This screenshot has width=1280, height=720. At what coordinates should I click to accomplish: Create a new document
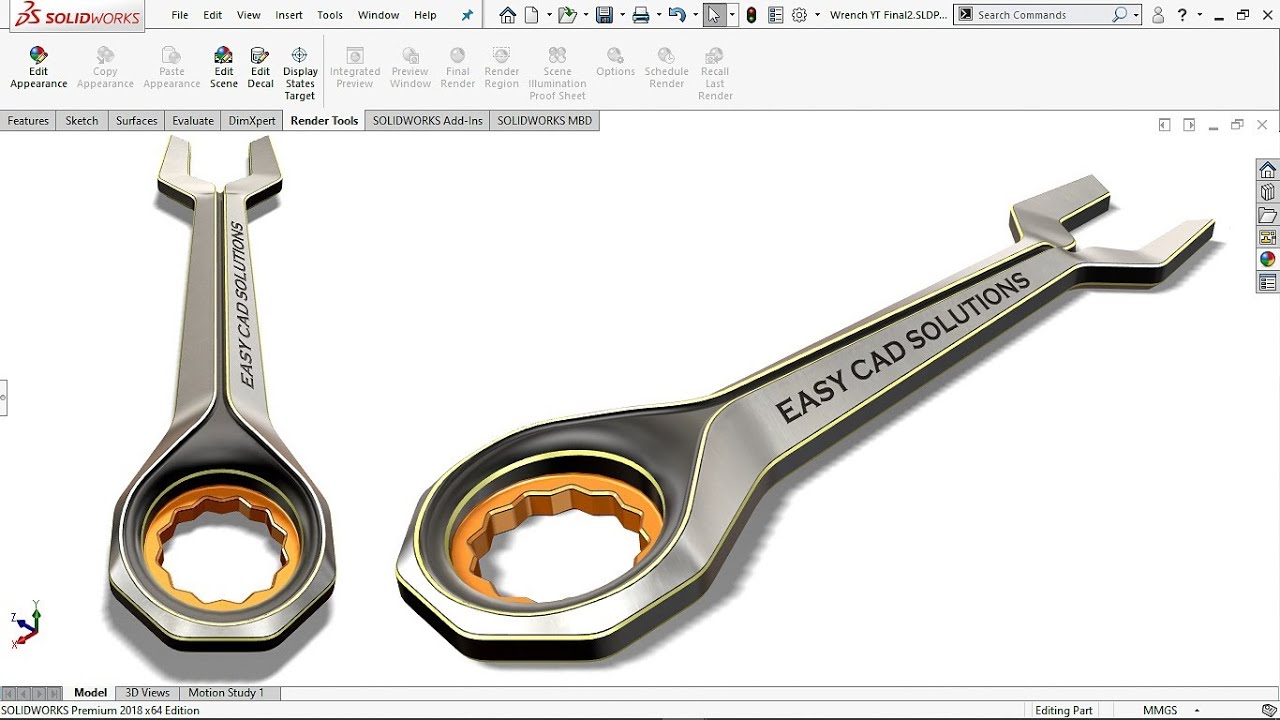point(531,15)
